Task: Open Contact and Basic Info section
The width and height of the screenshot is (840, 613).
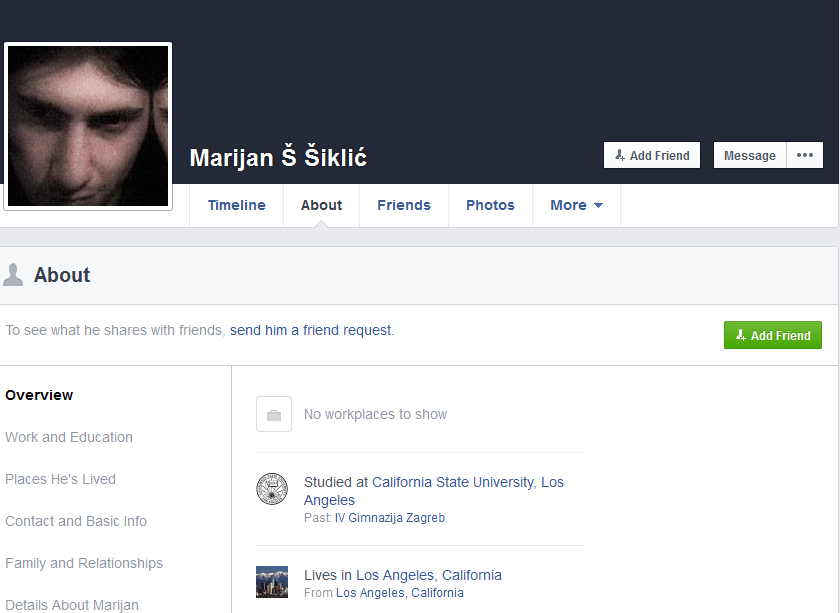Action: [76, 521]
